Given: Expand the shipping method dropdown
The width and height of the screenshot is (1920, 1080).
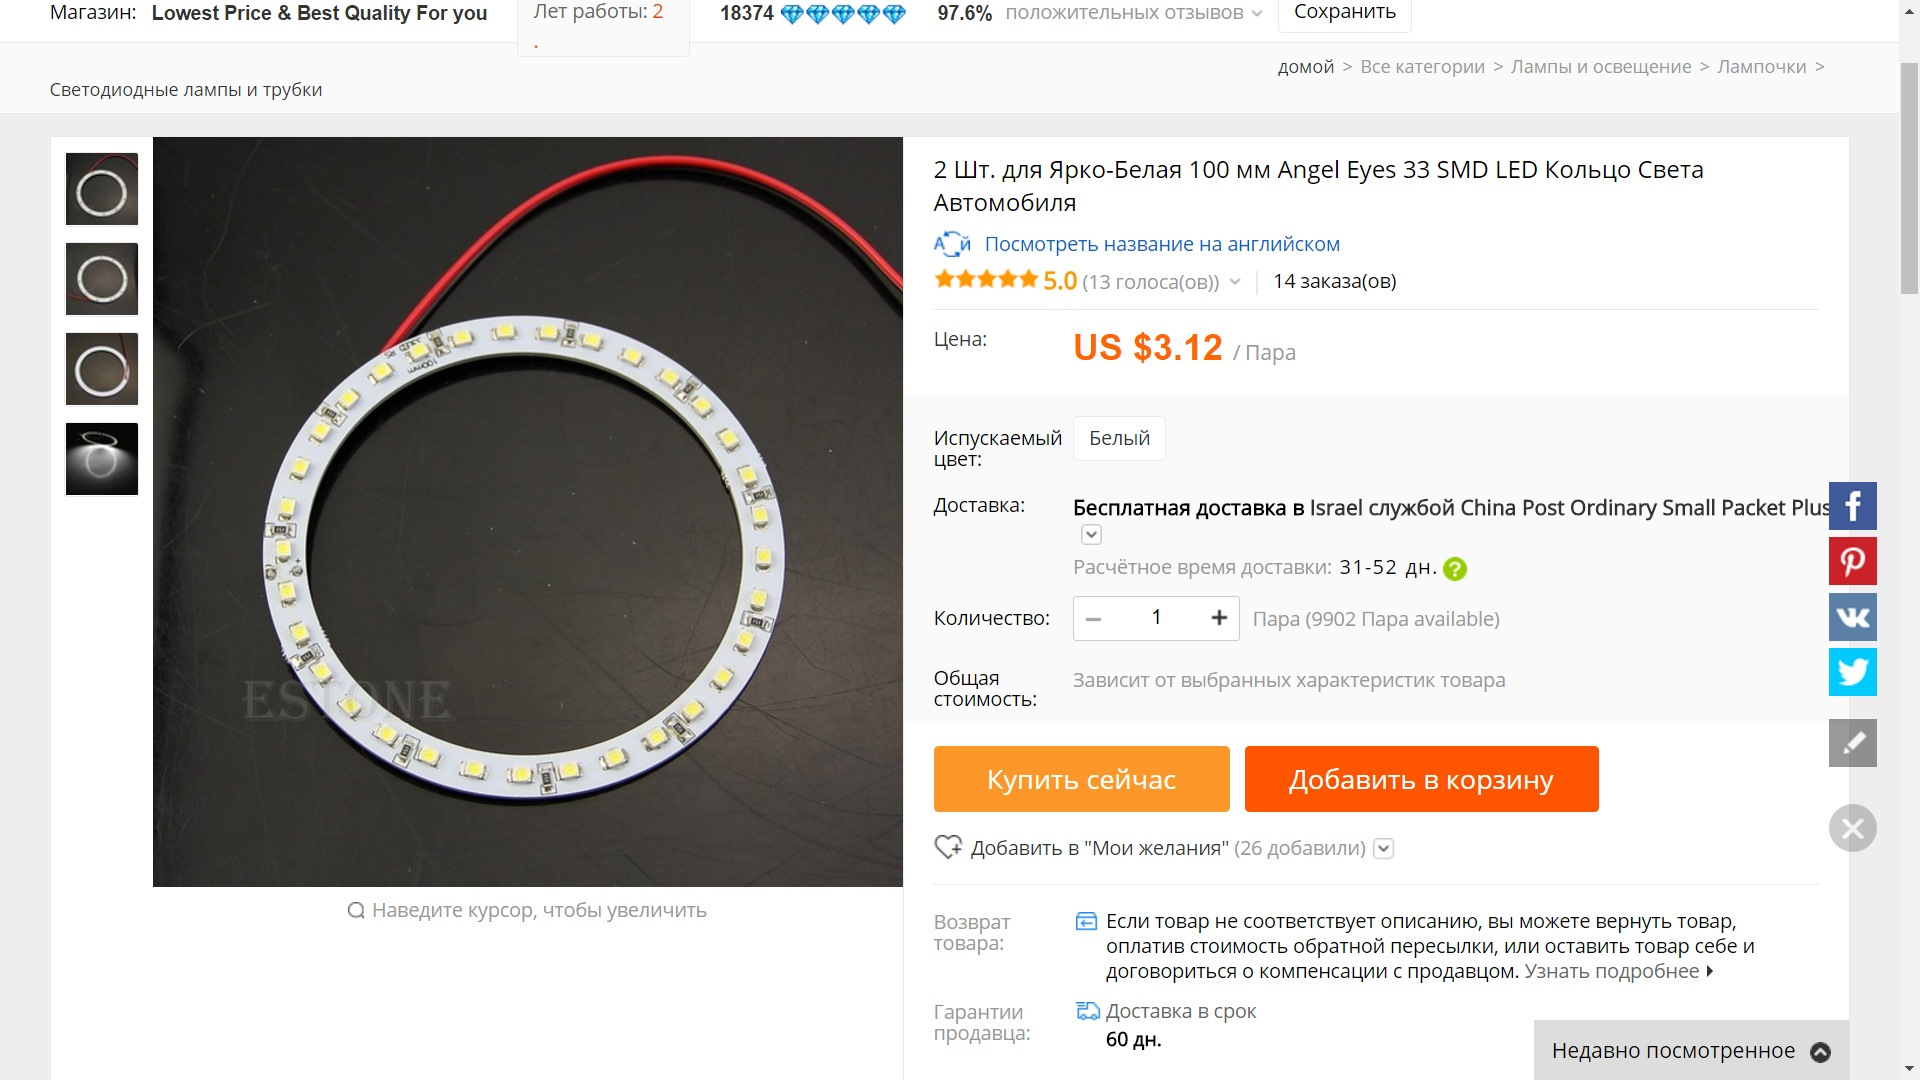Looking at the screenshot, I should point(1091,535).
